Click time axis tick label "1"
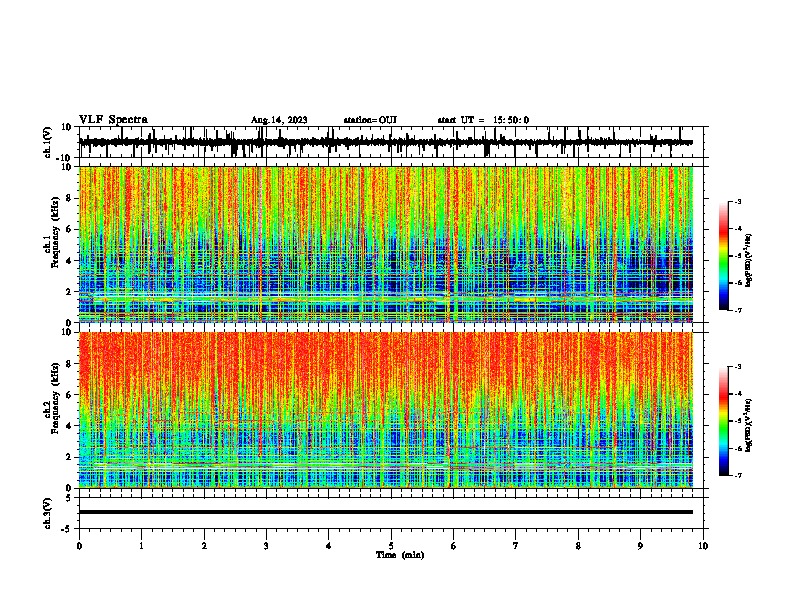 (141, 546)
